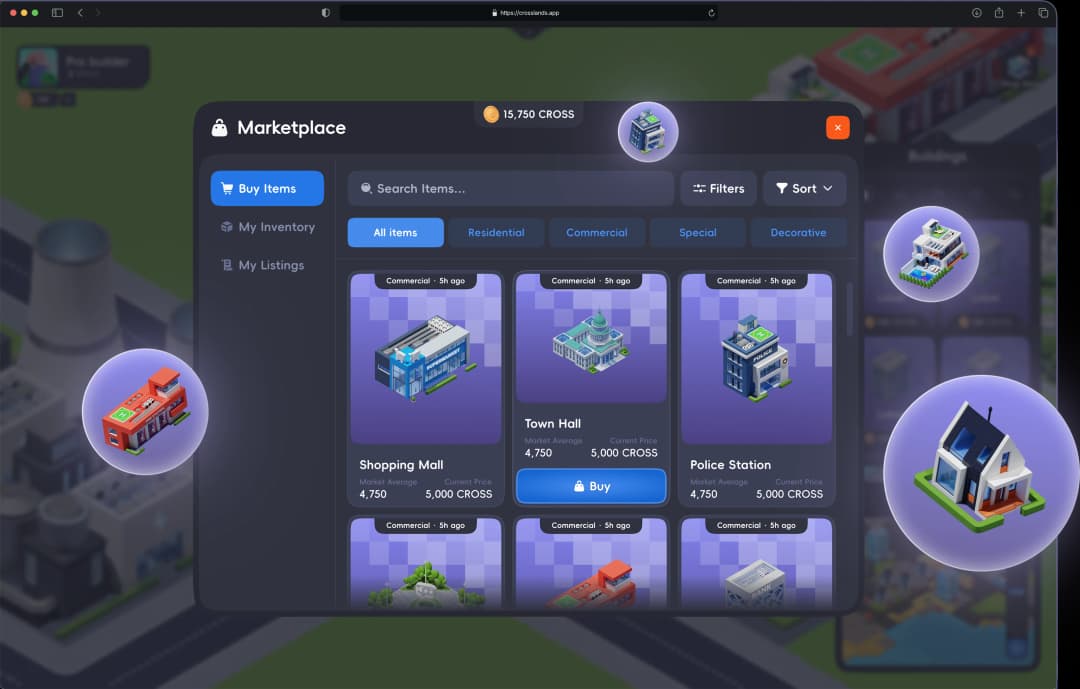Toggle the browser sidebar

[57, 12]
